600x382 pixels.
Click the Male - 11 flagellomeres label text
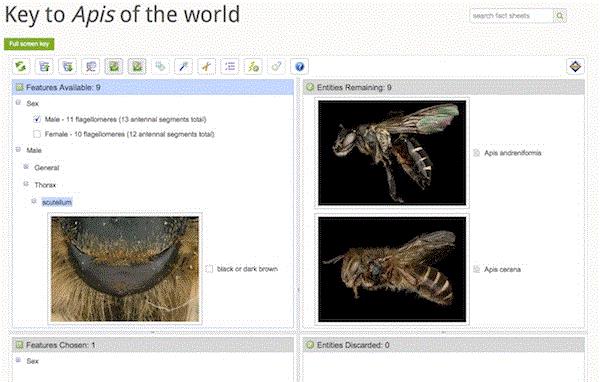126,119
